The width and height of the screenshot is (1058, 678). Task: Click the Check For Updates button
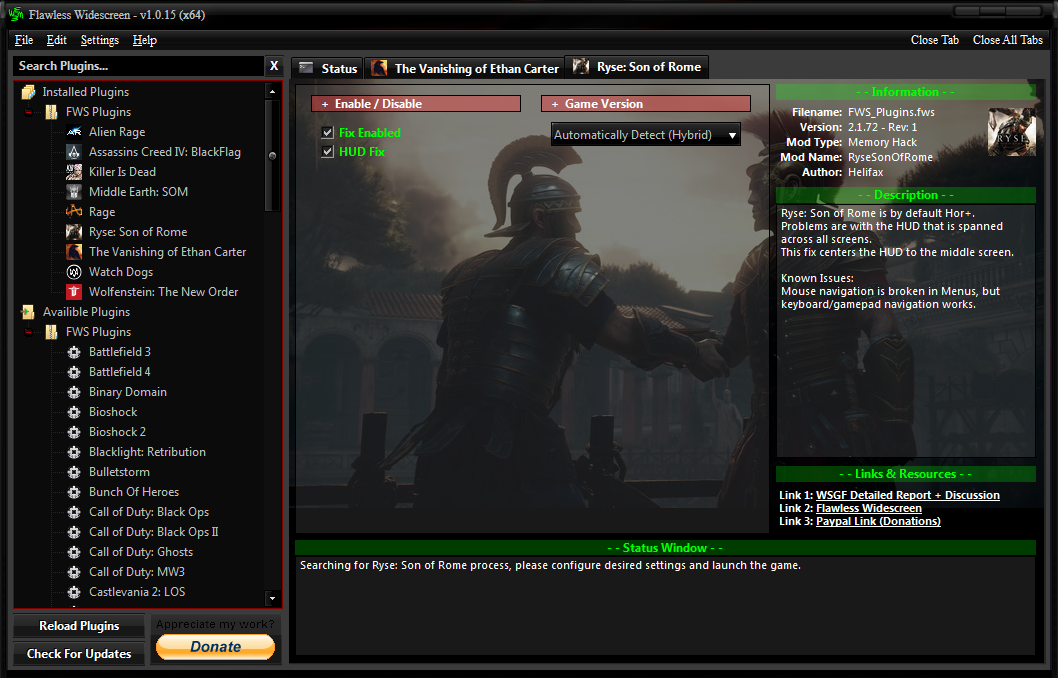79,654
